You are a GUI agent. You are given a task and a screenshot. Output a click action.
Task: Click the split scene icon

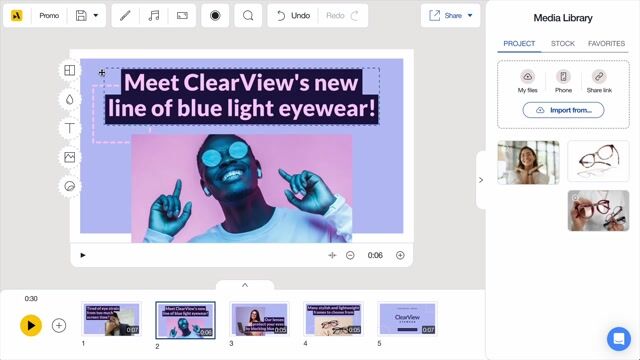(332, 255)
